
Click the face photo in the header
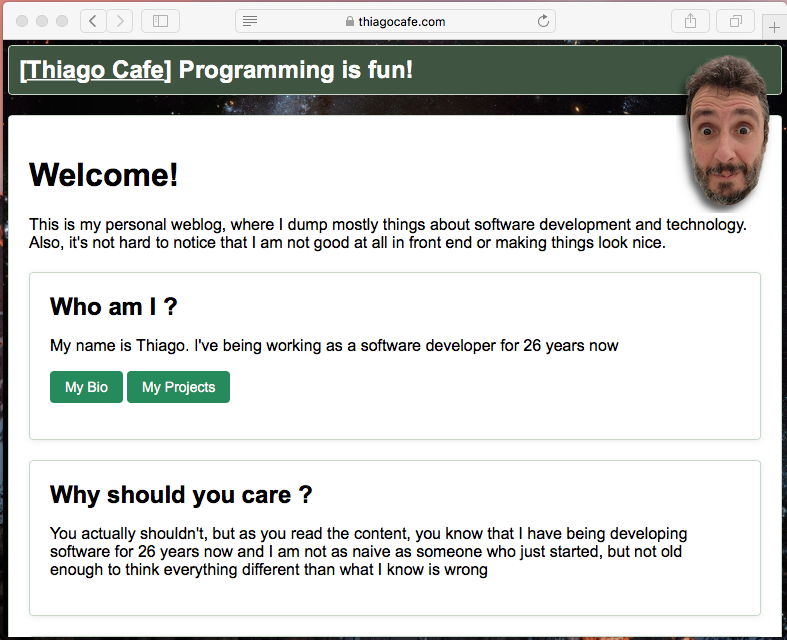click(x=727, y=130)
